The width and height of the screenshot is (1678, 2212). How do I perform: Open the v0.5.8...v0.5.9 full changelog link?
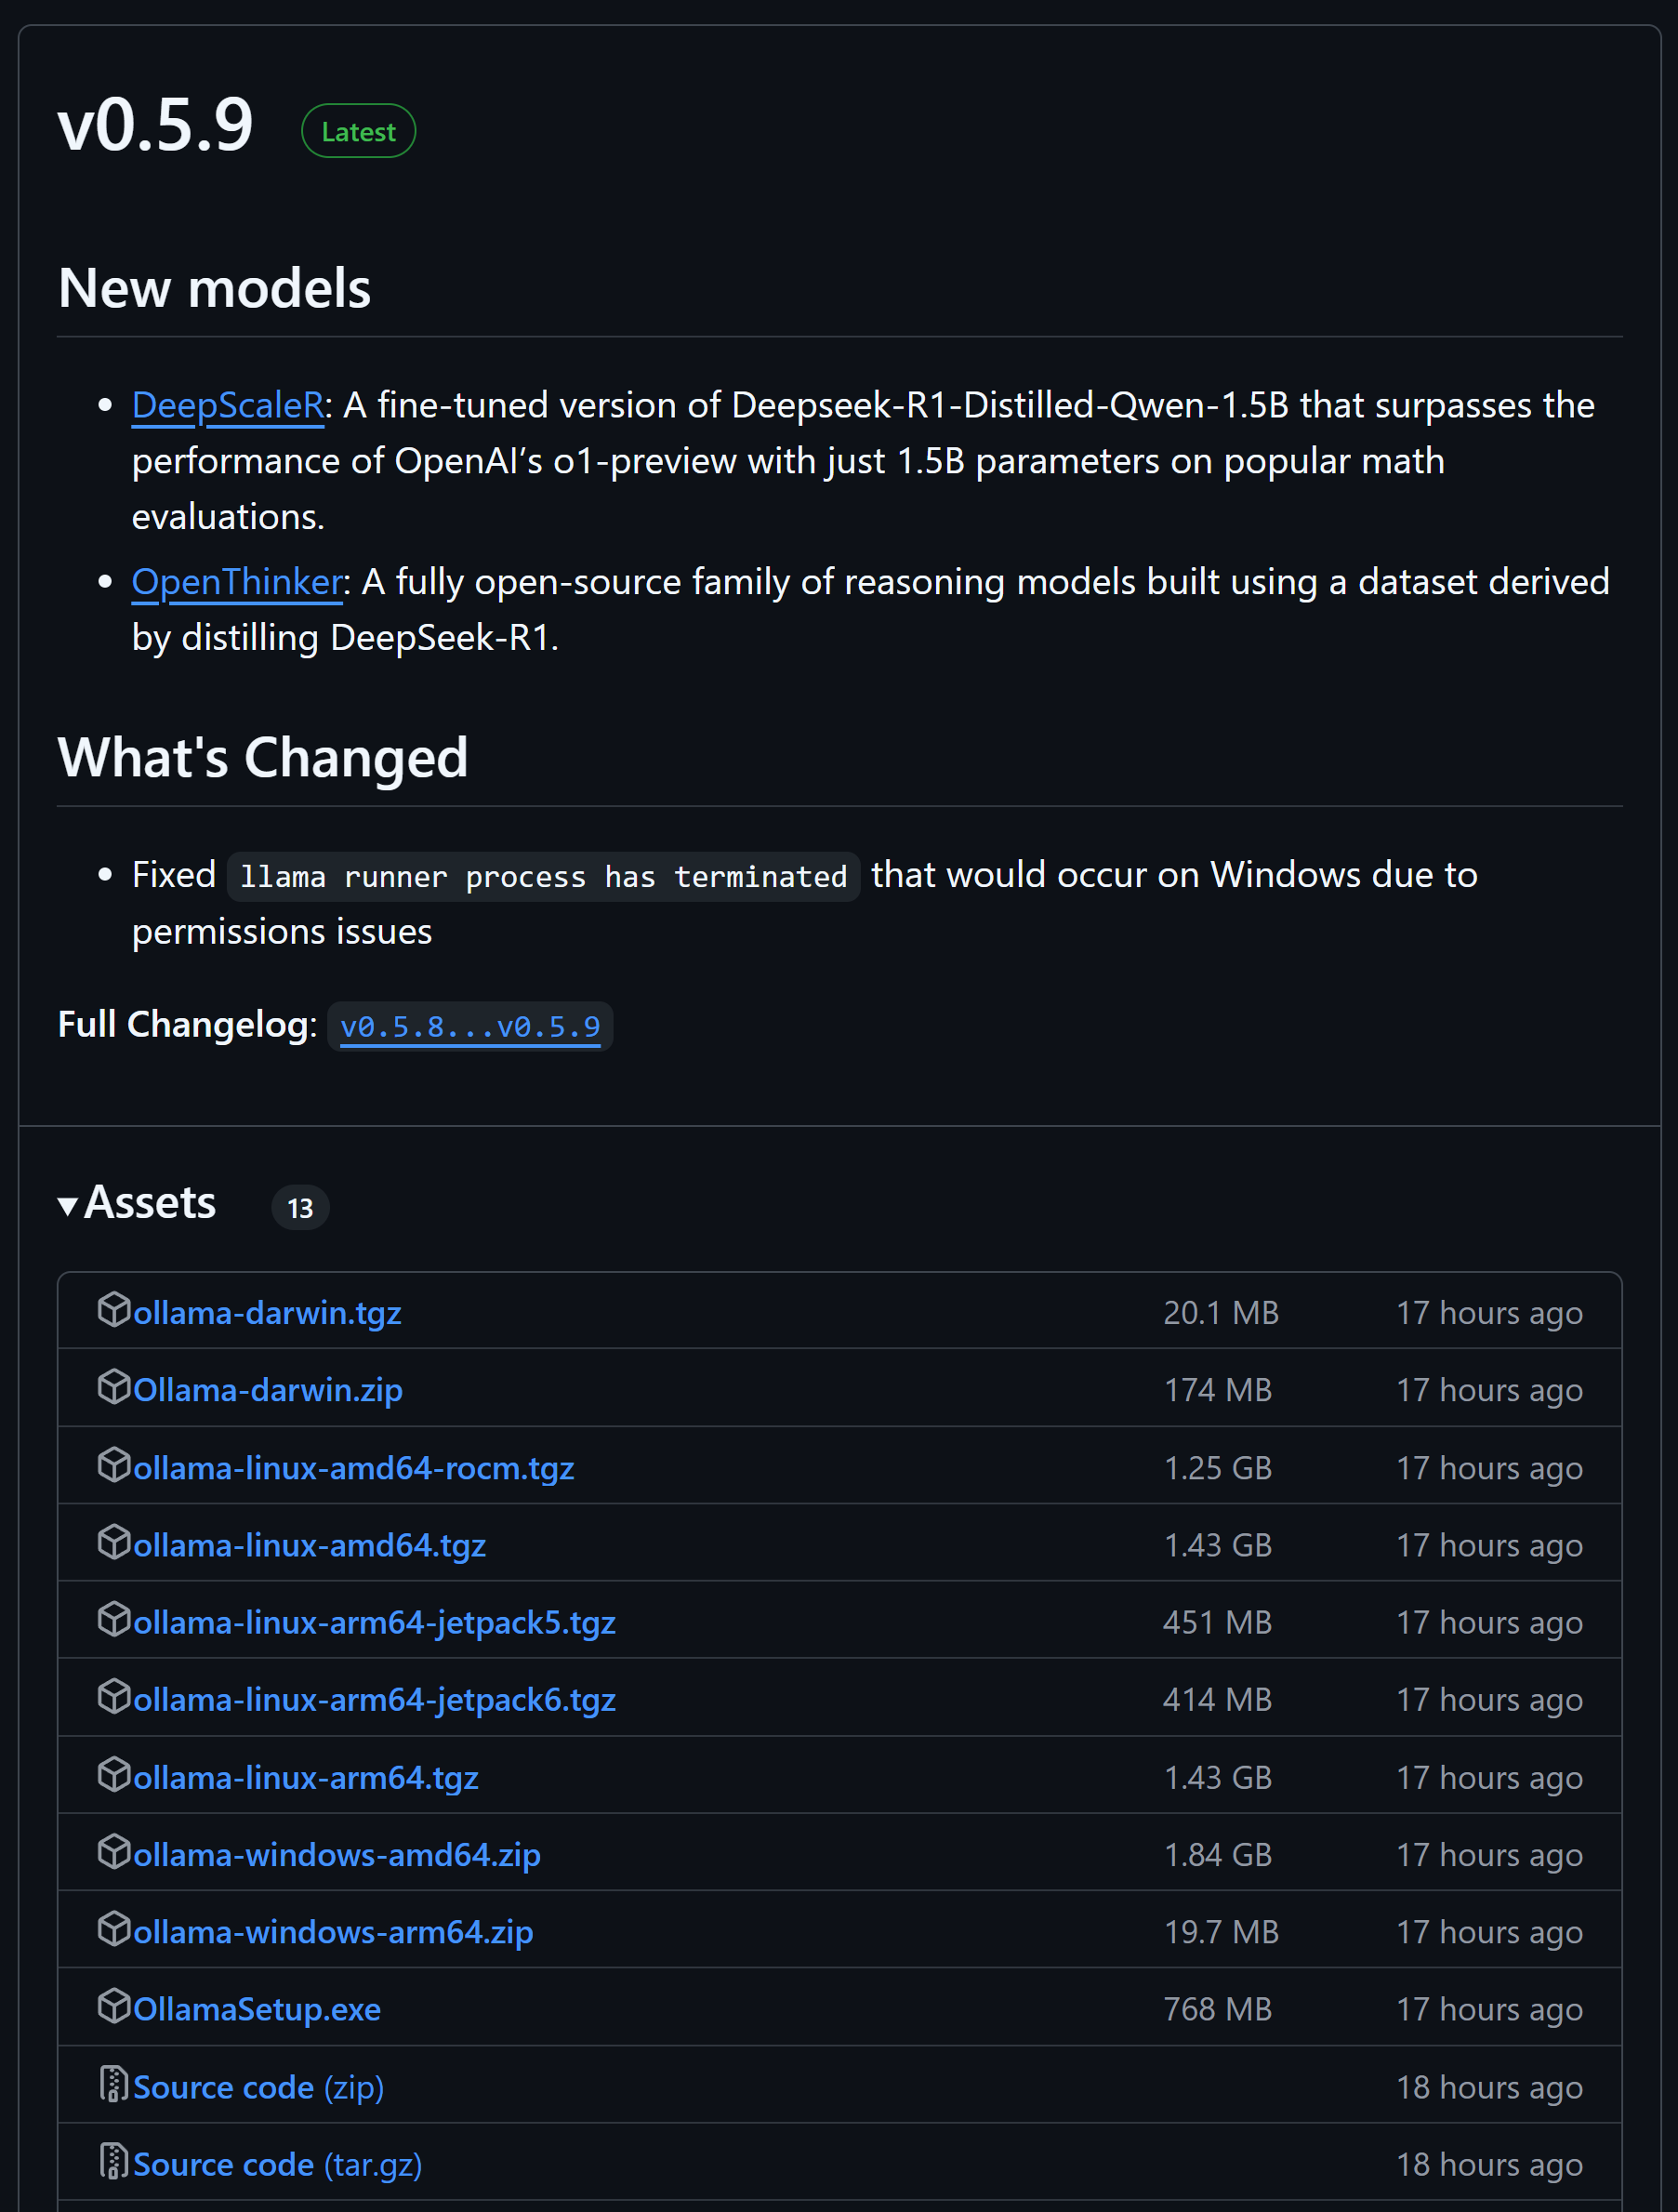[470, 1027]
